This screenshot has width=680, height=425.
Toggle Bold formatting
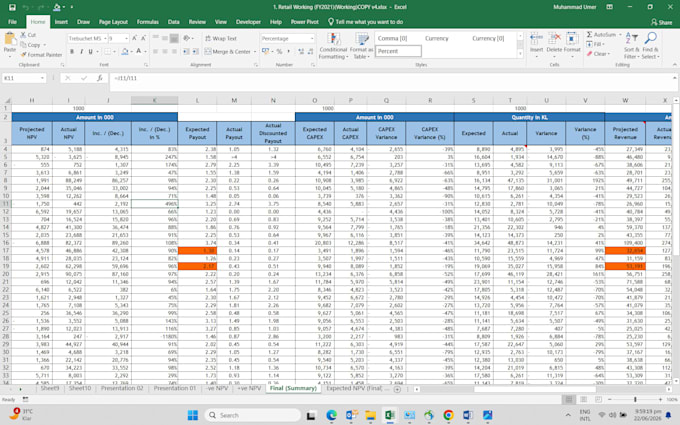click(x=72, y=52)
